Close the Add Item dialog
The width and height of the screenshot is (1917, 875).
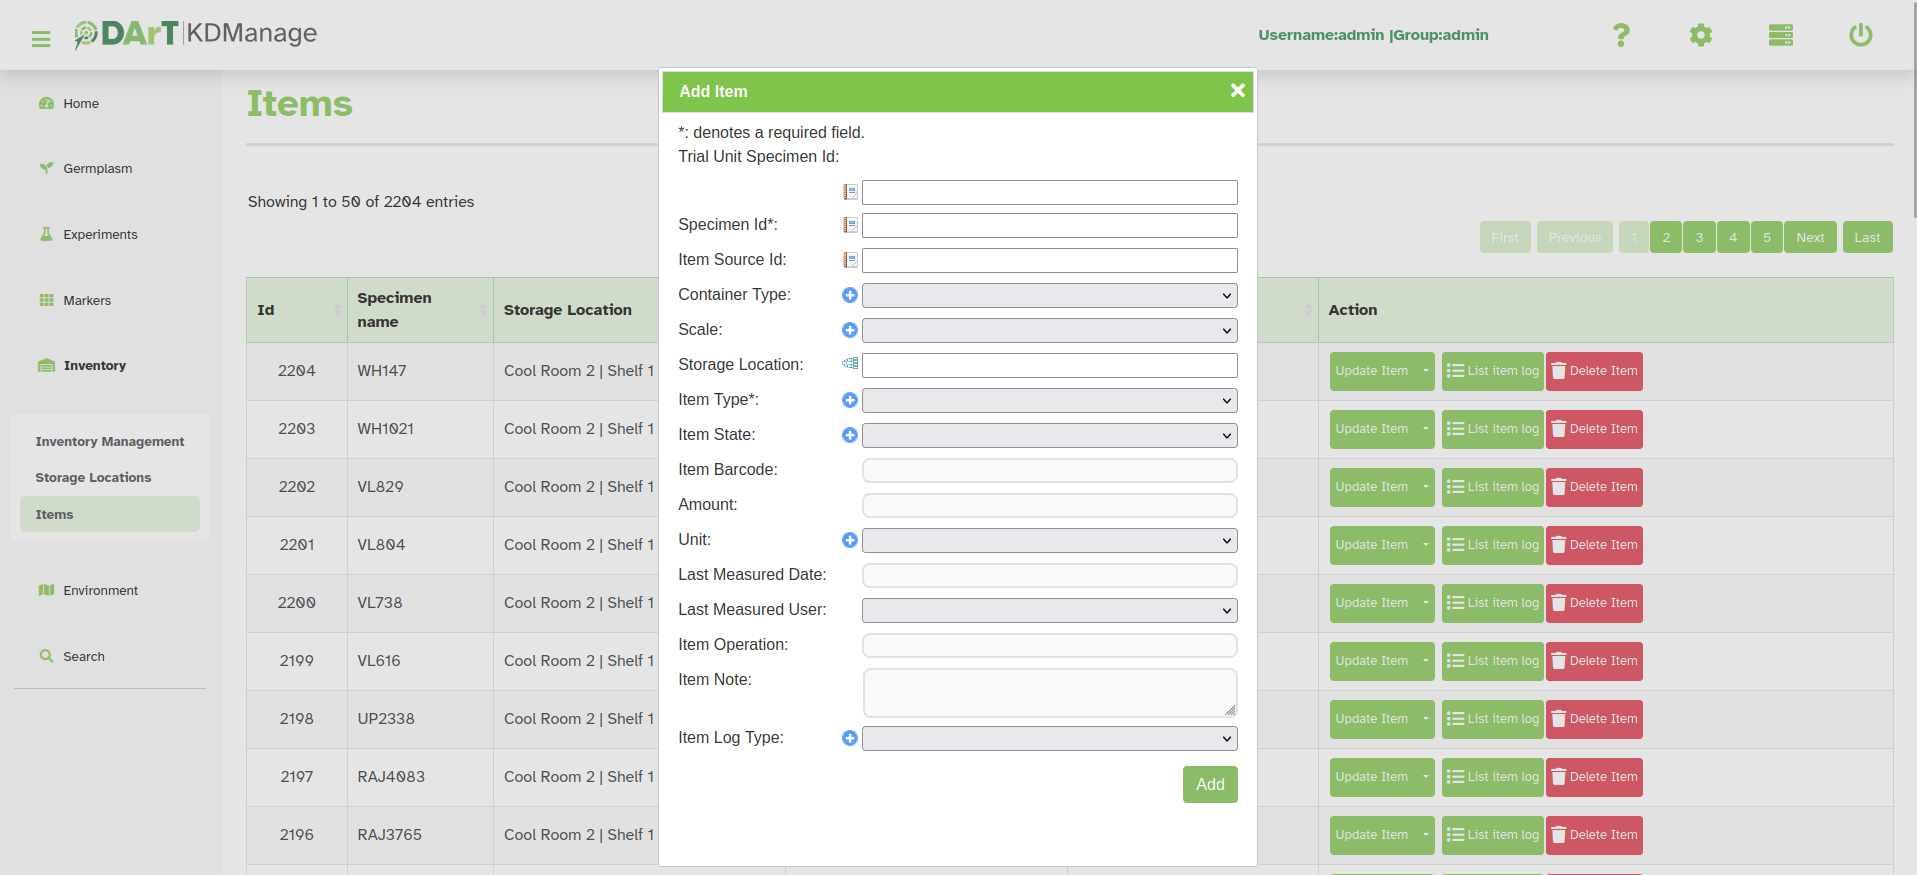point(1237,91)
